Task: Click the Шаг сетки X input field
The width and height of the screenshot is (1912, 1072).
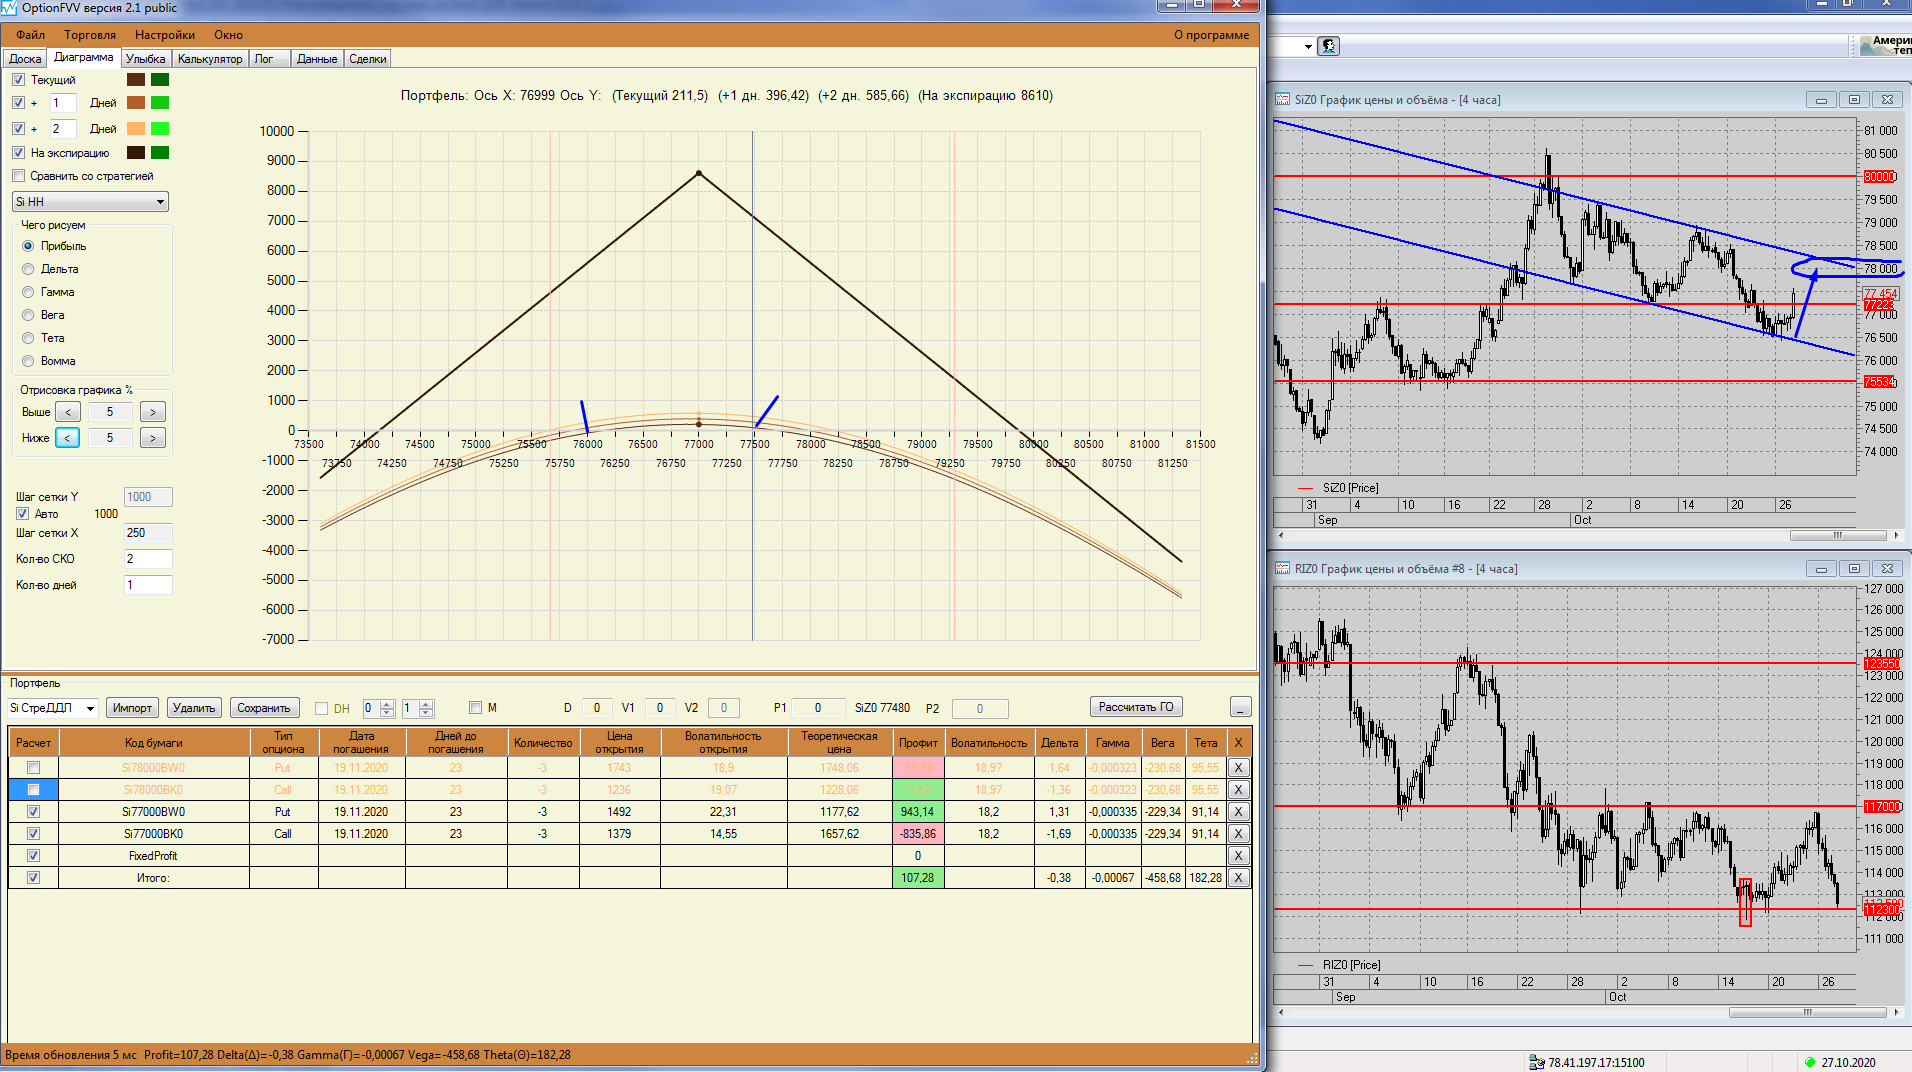Action: [148, 533]
